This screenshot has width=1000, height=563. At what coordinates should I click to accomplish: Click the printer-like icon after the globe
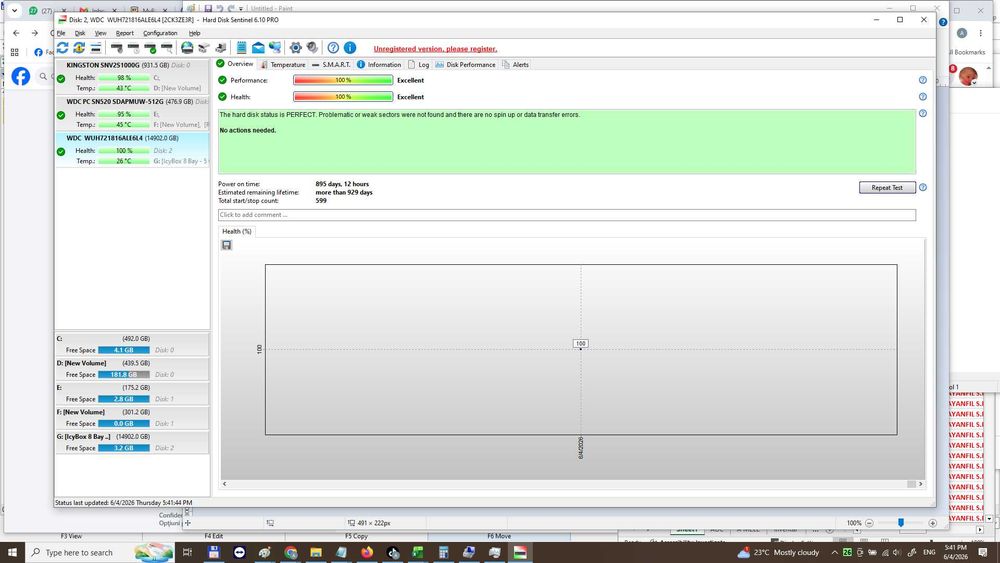click(204, 48)
